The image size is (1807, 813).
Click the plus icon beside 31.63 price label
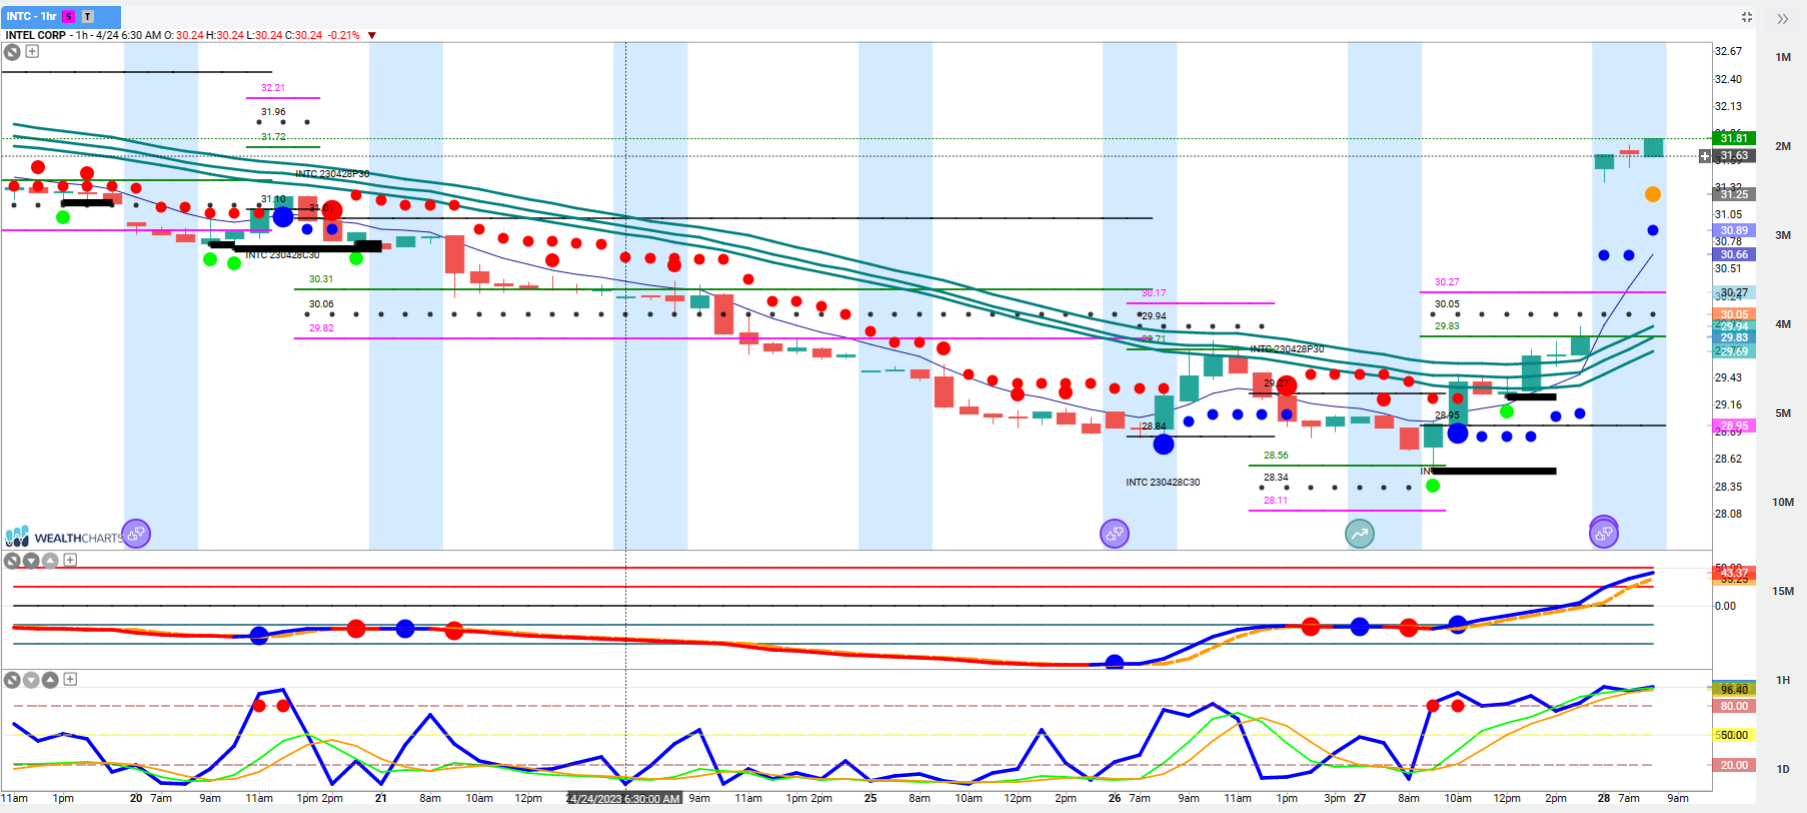(1705, 156)
